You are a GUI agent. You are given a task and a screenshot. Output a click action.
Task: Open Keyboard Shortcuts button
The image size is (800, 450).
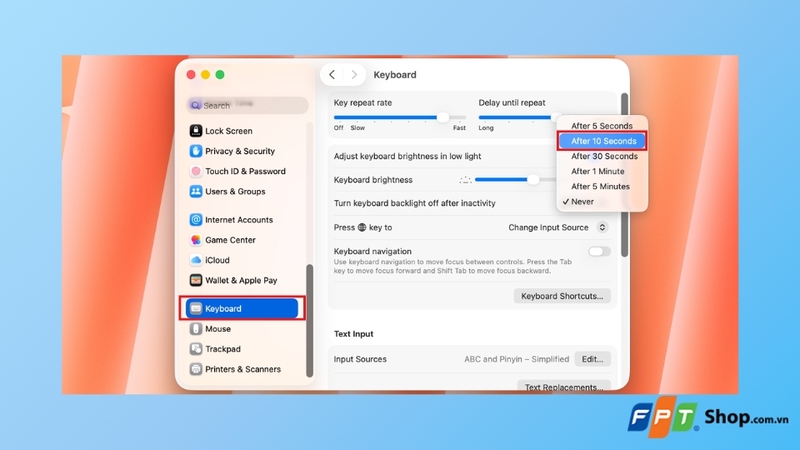coord(562,296)
